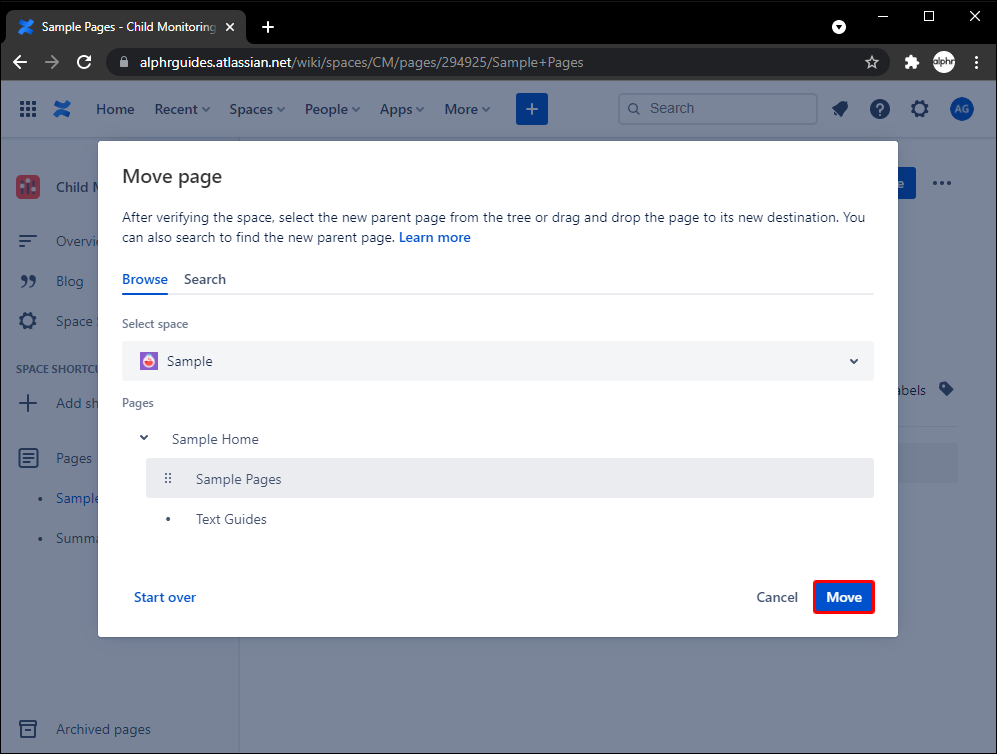Open the Learn more link

tap(434, 237)
